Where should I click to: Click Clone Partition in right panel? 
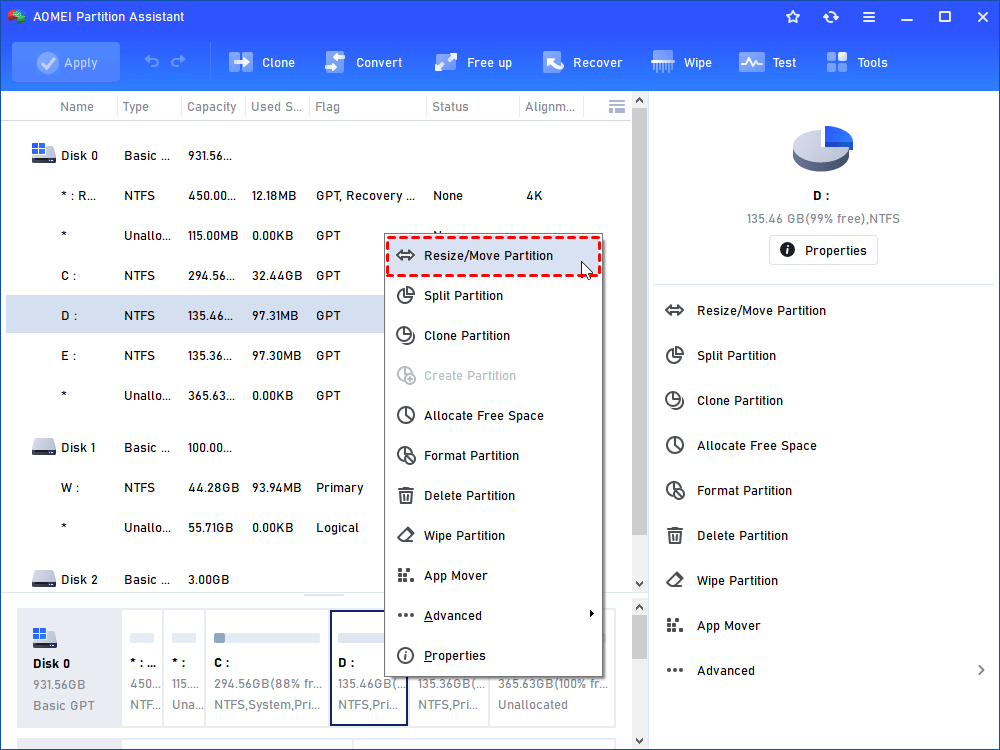(x=724, y=401)
